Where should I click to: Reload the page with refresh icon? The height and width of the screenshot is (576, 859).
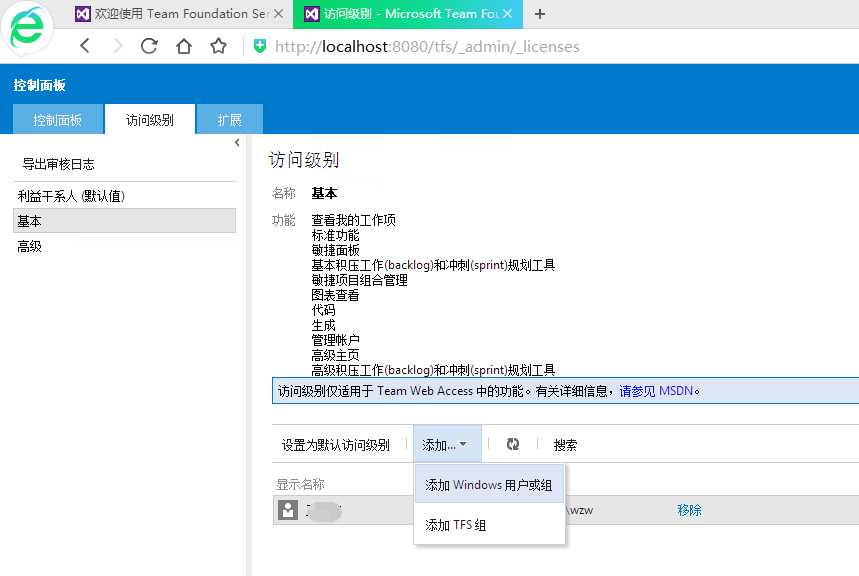click(149, 46)
